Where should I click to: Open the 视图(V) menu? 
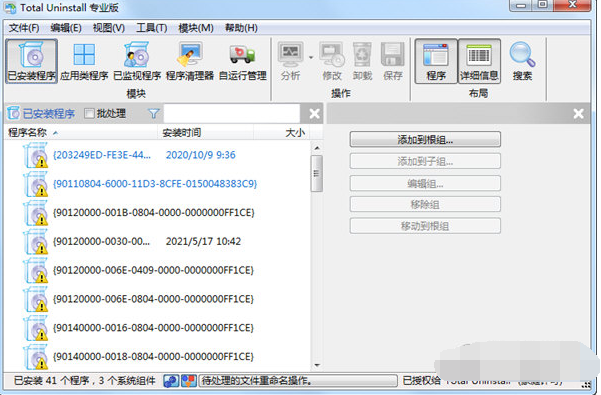[x=109, y=28]
